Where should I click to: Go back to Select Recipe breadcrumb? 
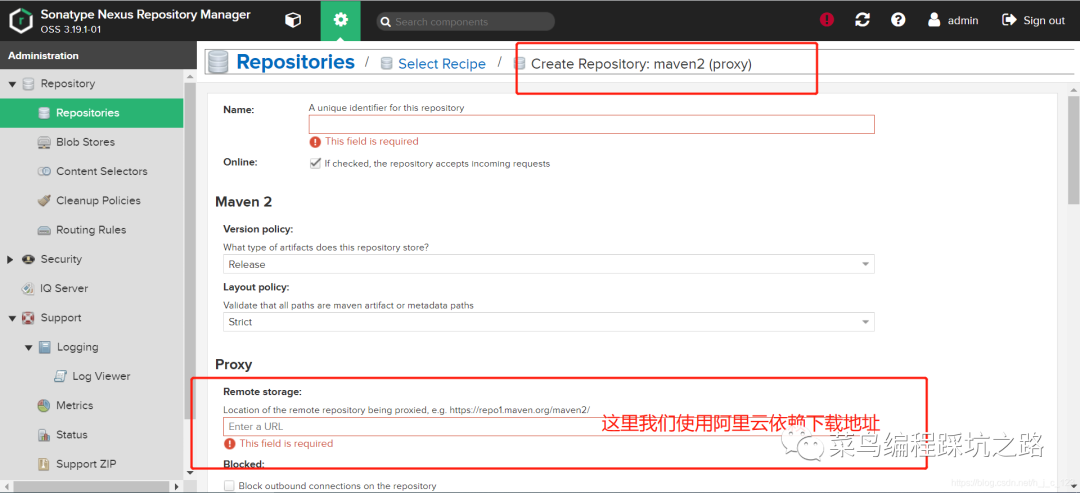pyautogui.click(x=442, y=64)
